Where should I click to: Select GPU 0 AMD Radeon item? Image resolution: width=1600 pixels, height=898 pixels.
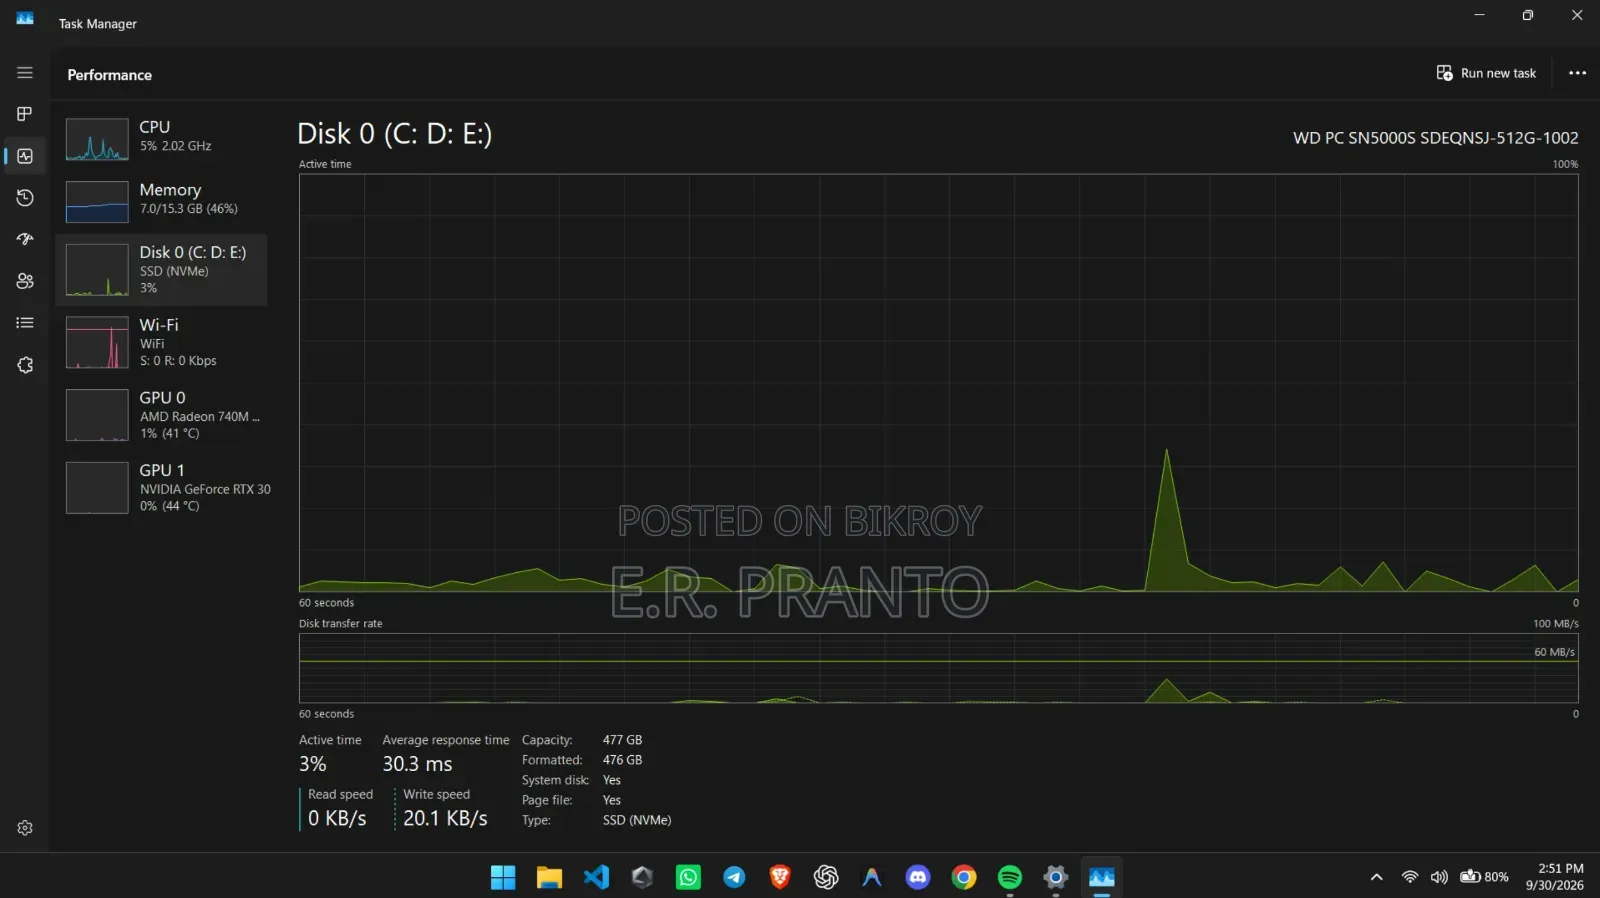point(162,415)
